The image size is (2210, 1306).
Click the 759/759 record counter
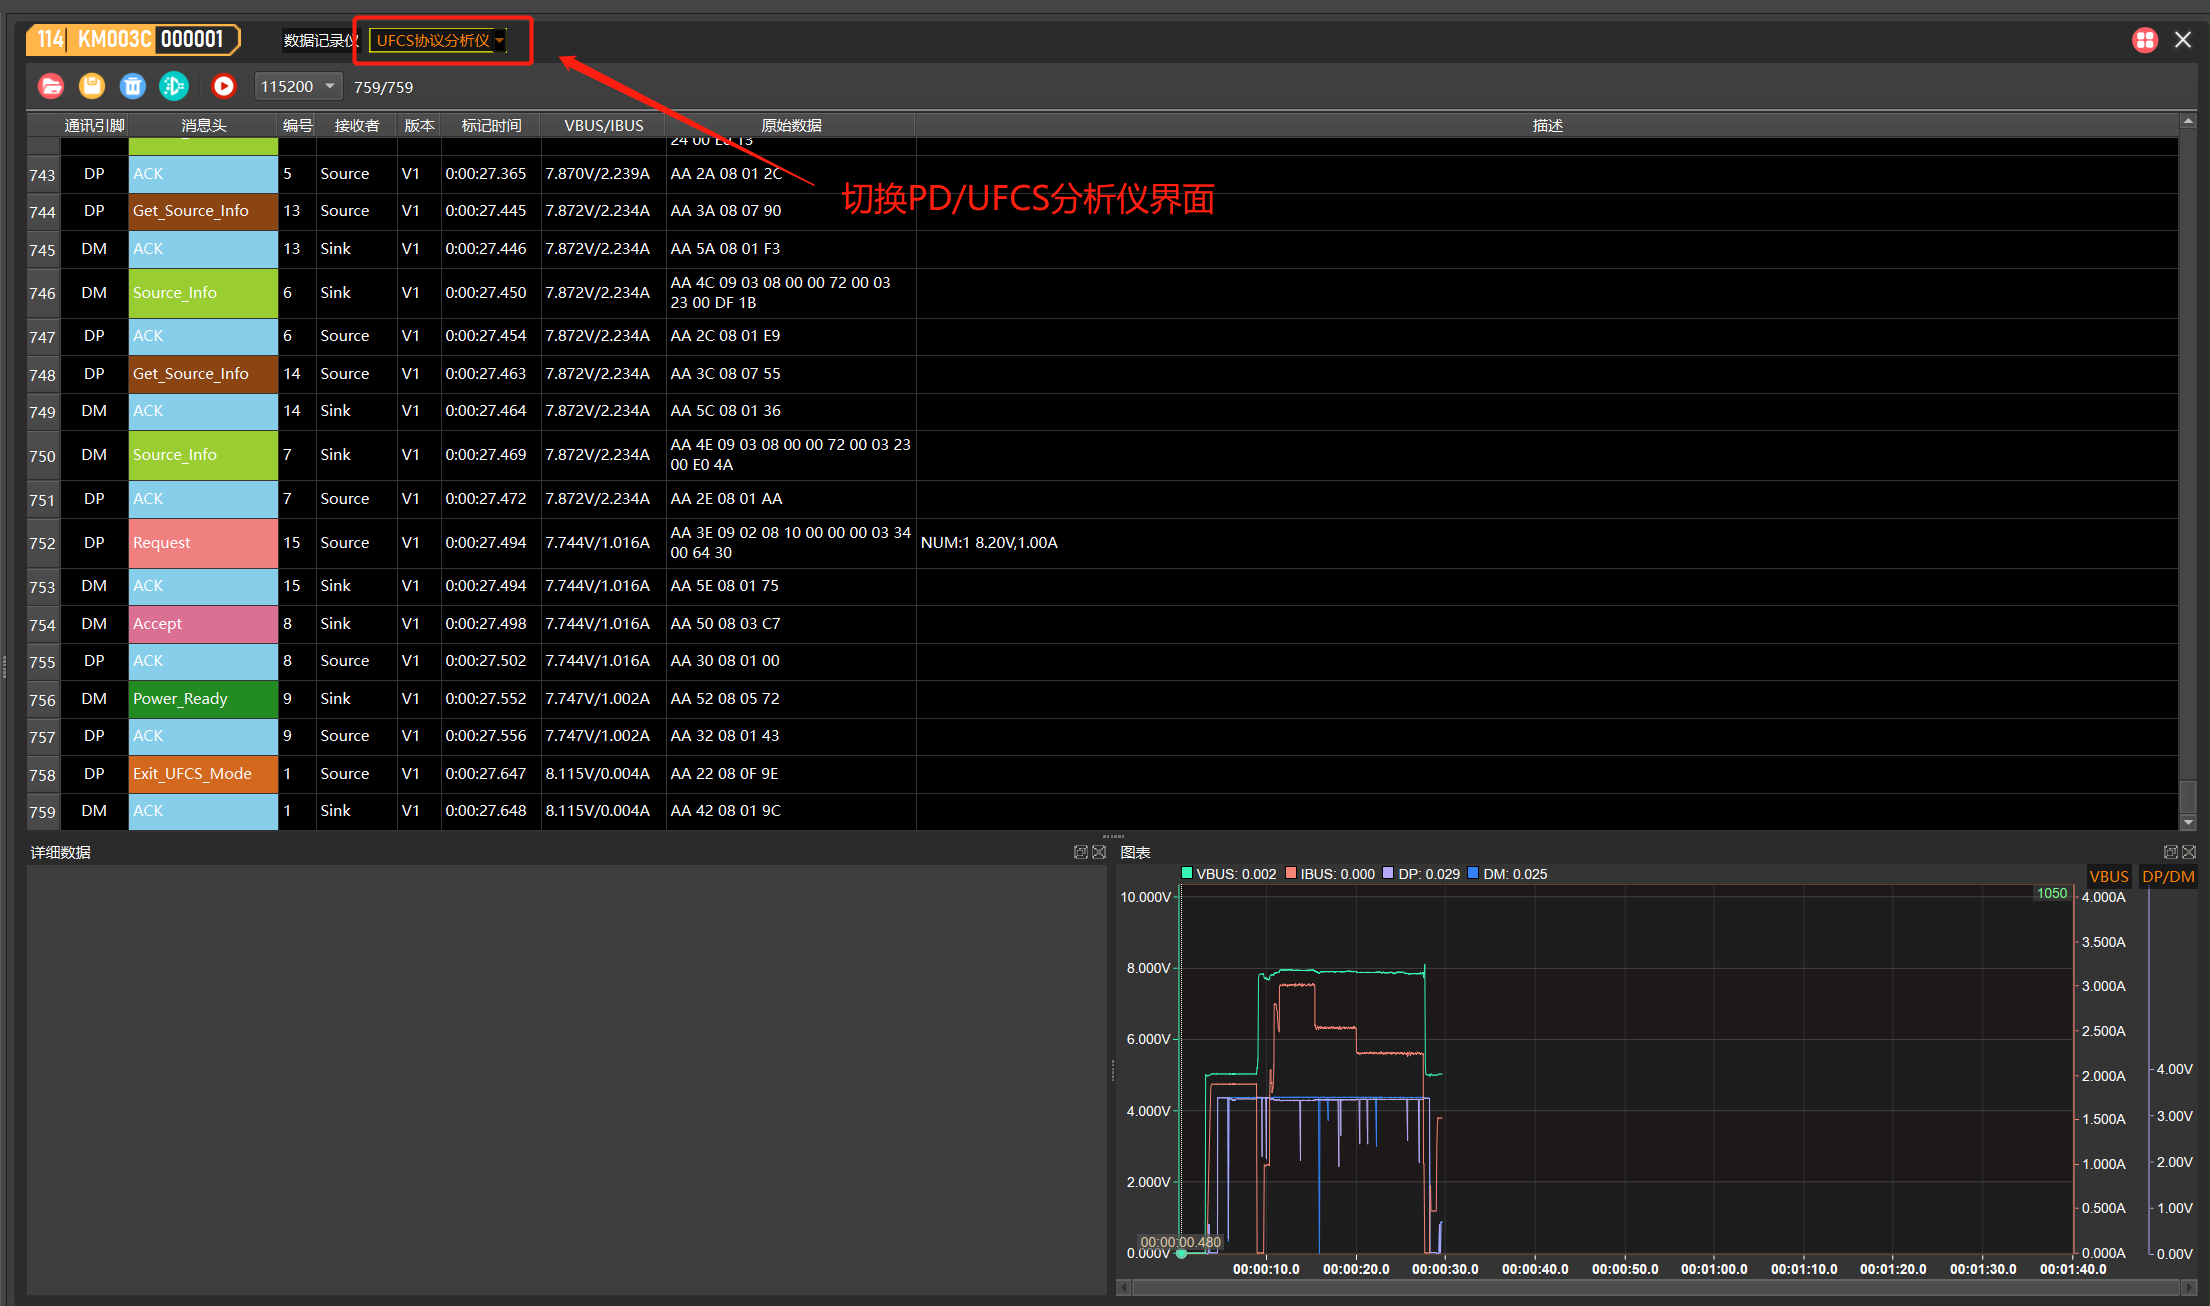(383, 88)
